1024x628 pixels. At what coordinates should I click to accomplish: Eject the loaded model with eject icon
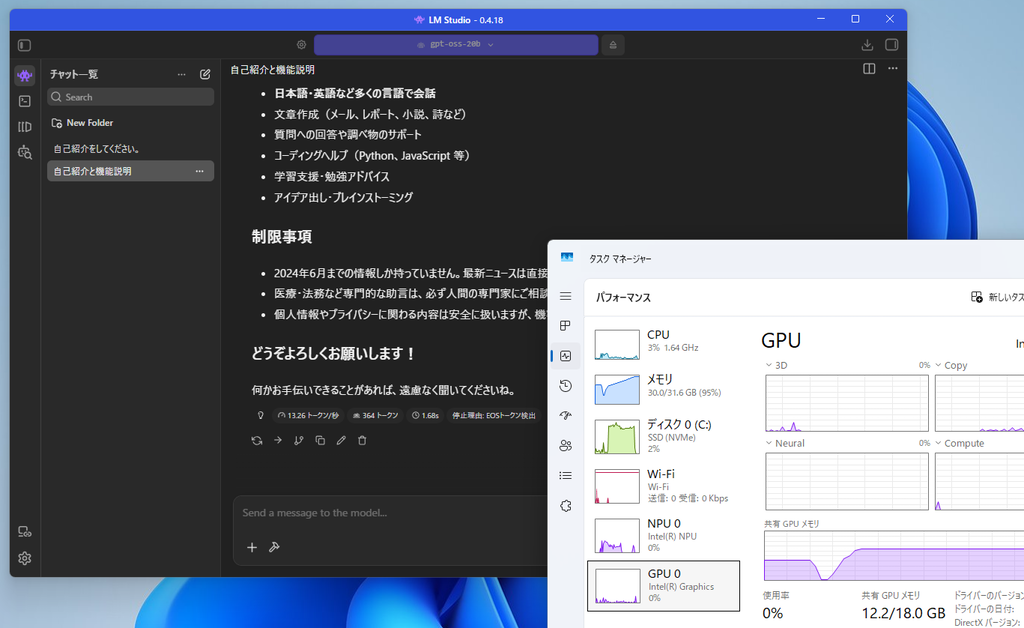(613, 45)
